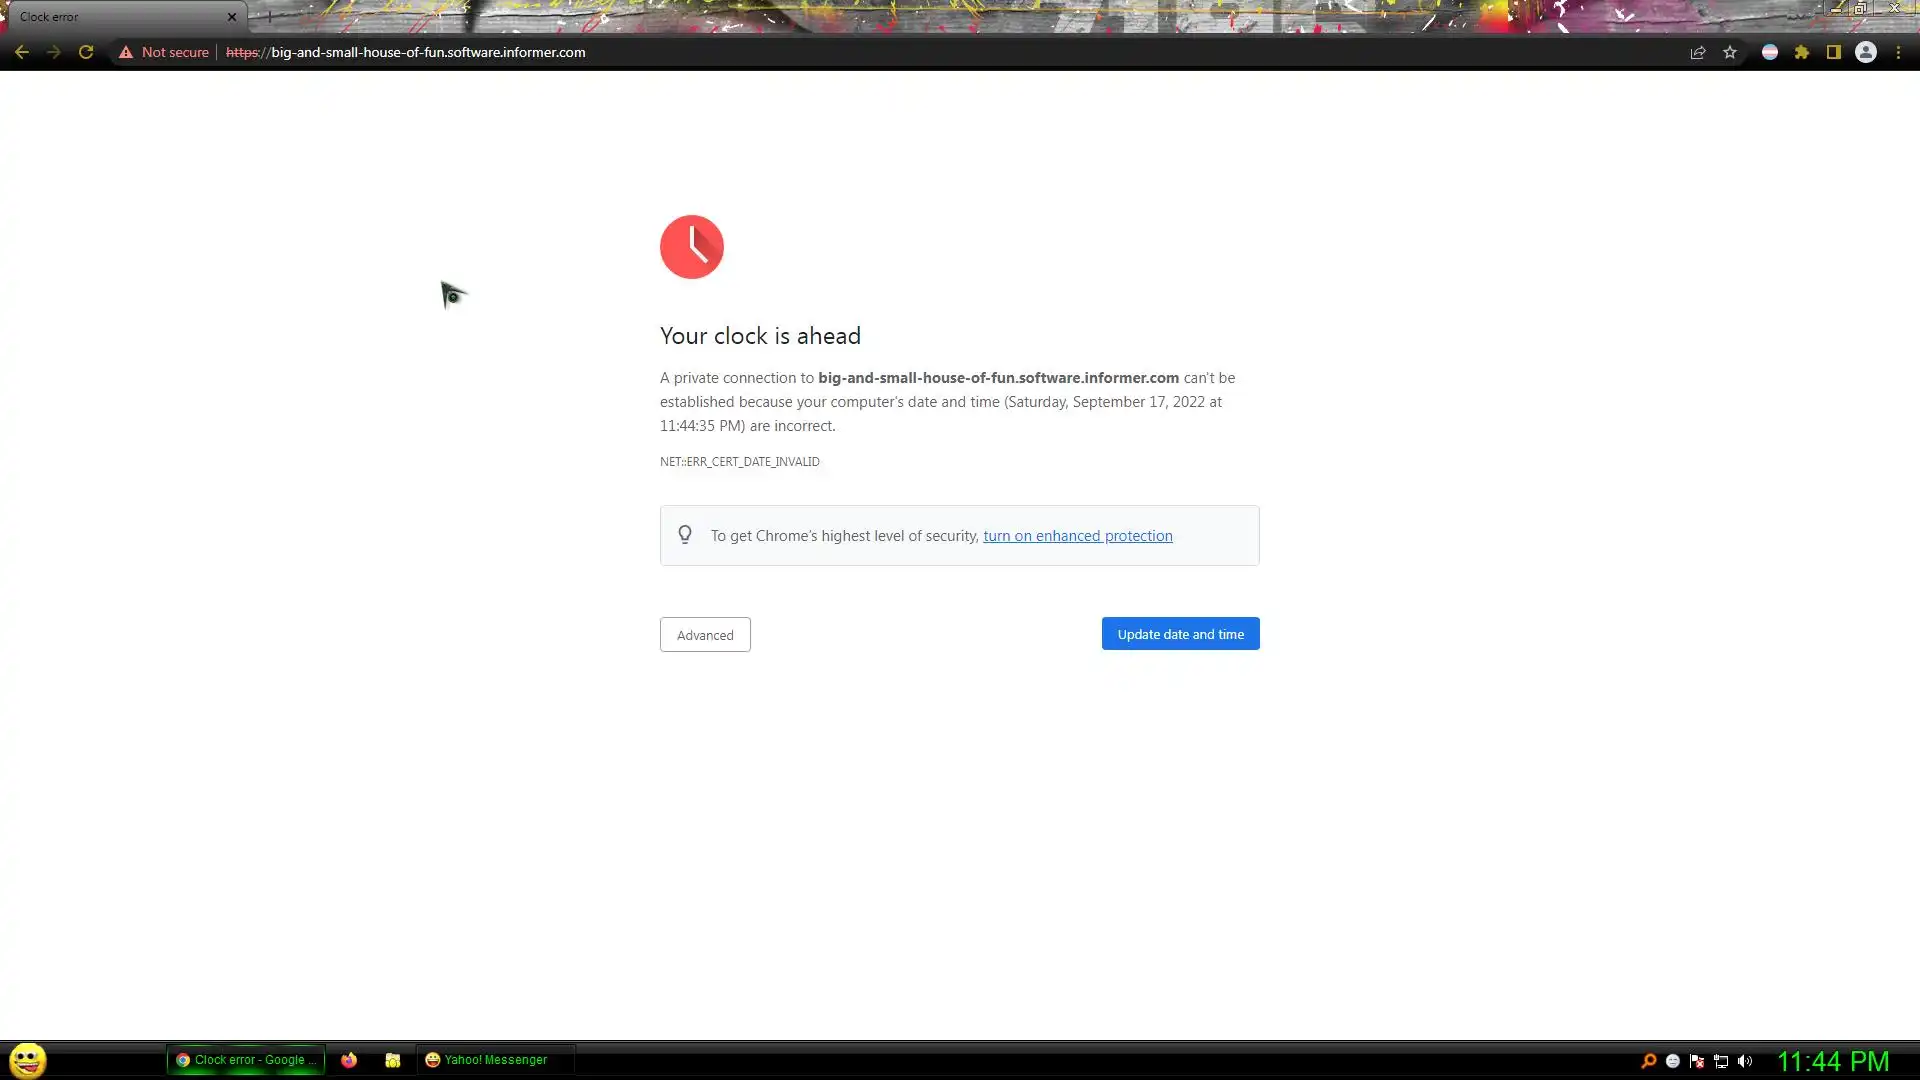Open a new tab with plus button
The height and width of the screenshot is (1080, 1920).
click(x=269, y=17)
